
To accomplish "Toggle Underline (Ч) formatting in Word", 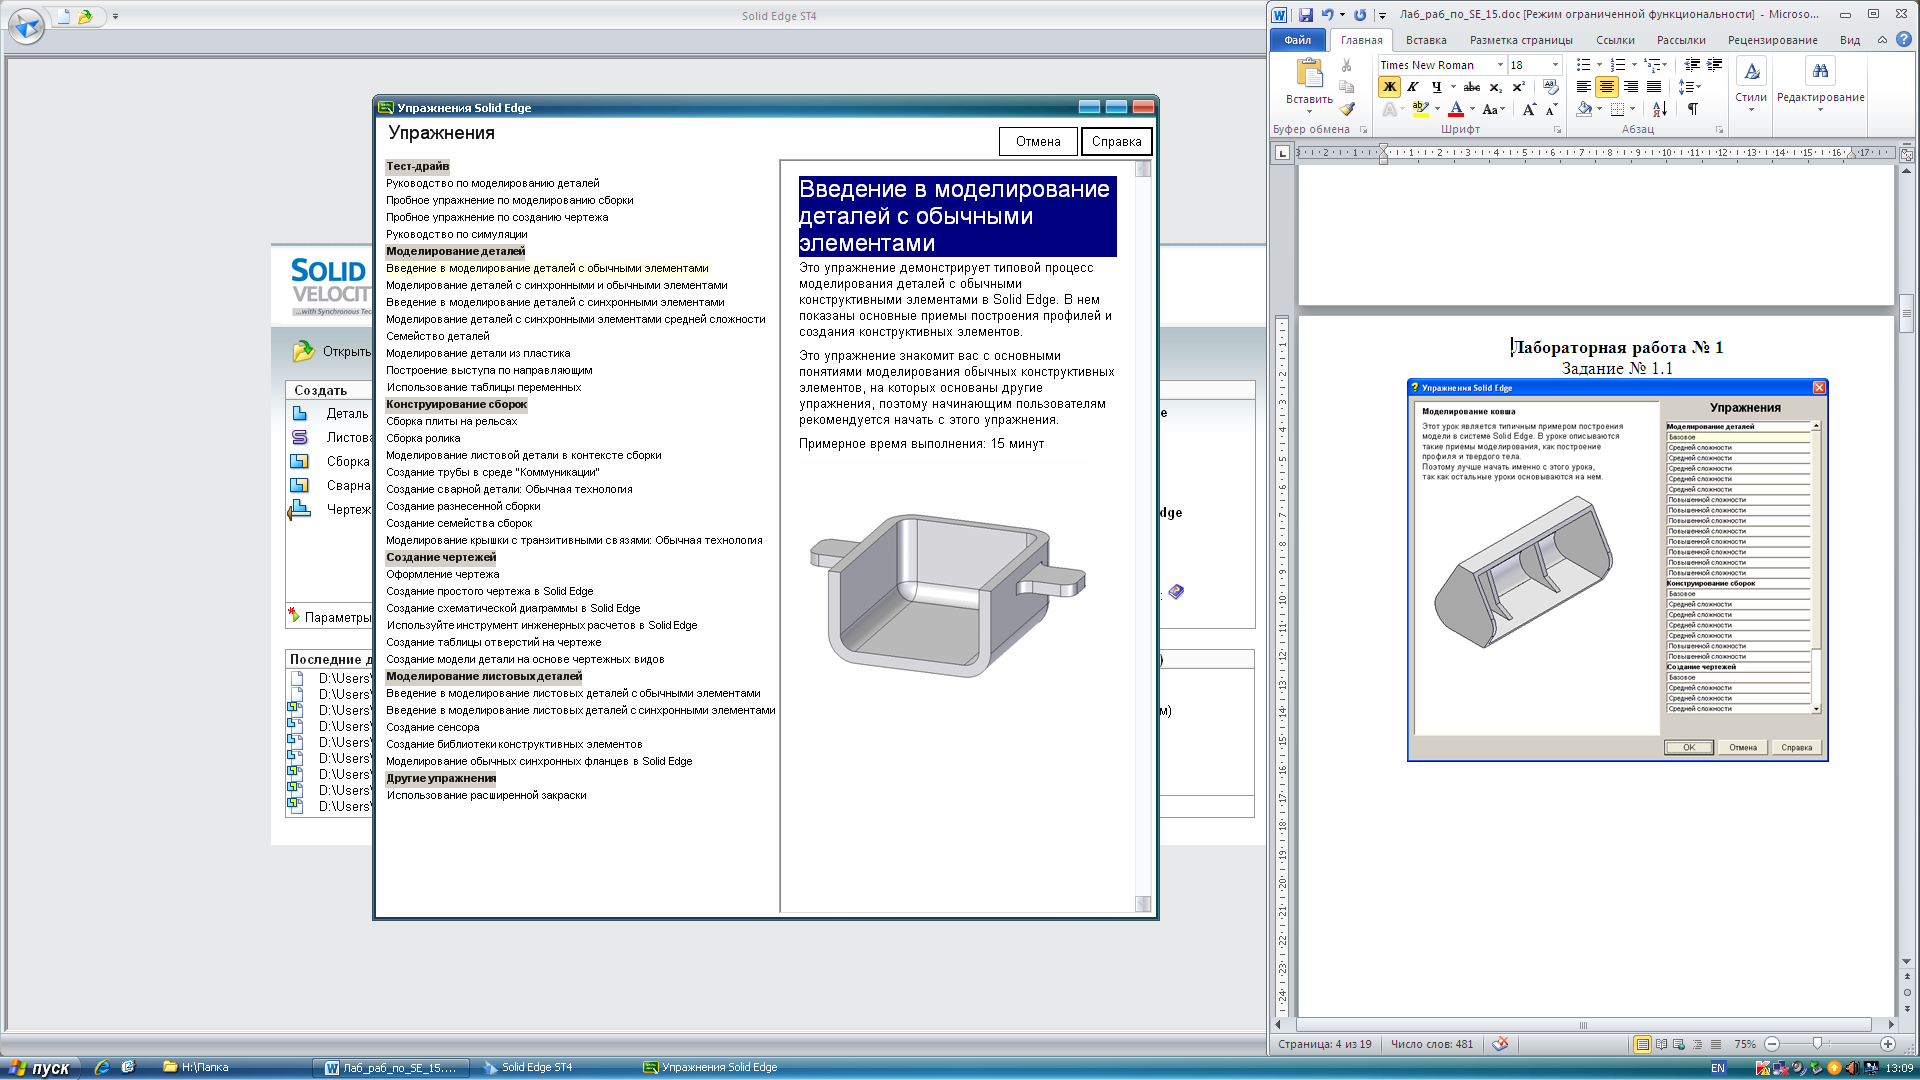I will click(x=1436, y=87).
